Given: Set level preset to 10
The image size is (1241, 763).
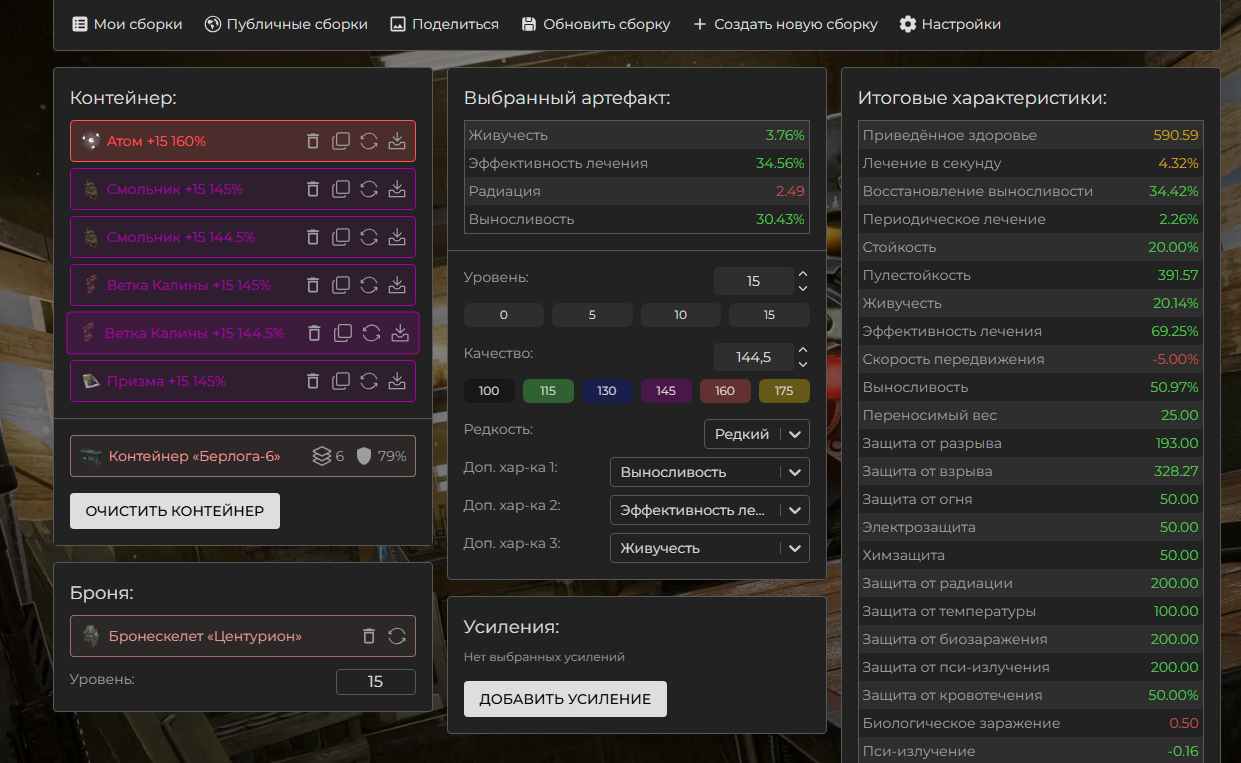Looking at the screenshot, I should point(680,315).
